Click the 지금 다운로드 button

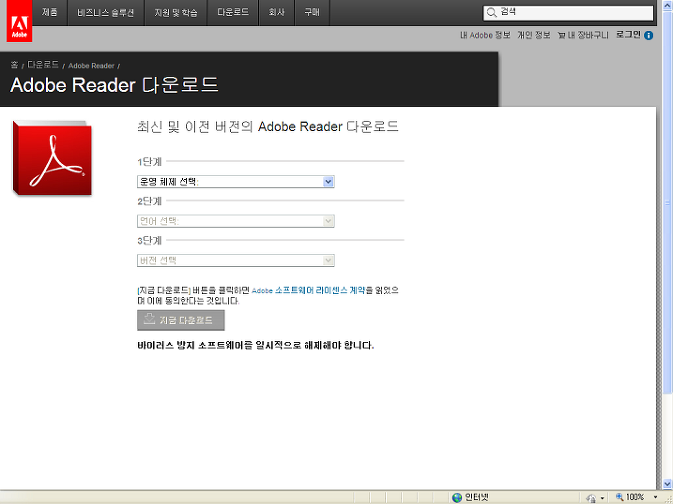(181, 320)
